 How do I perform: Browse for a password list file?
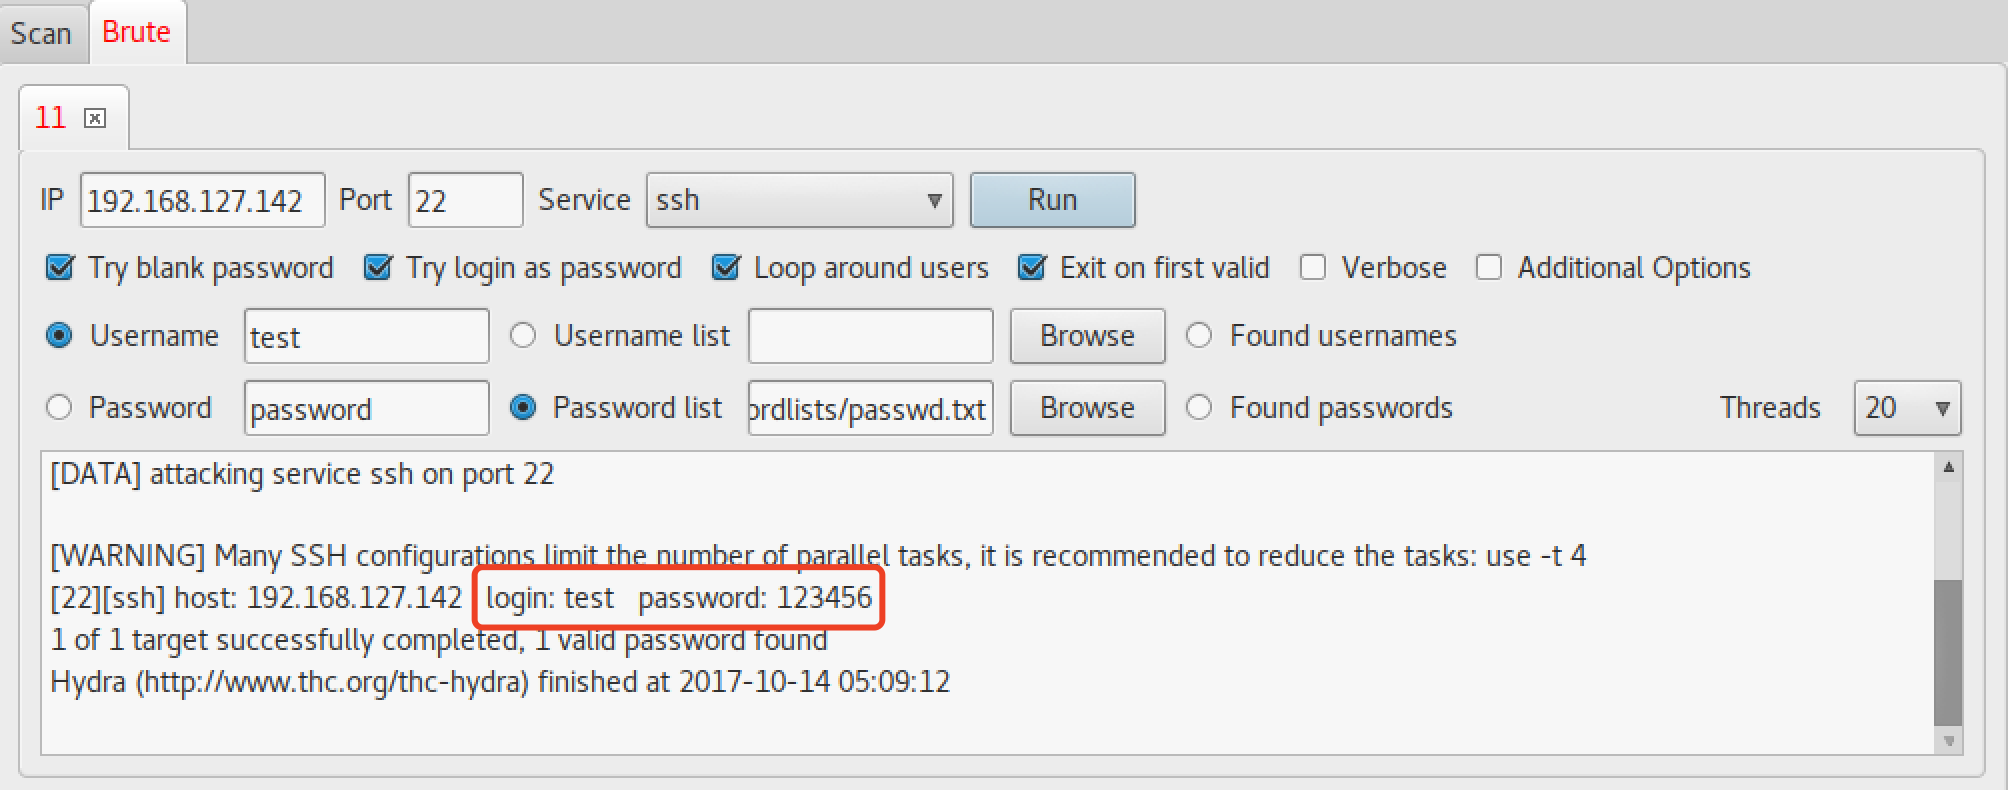pyautogui.click(x=1087, y=408)
